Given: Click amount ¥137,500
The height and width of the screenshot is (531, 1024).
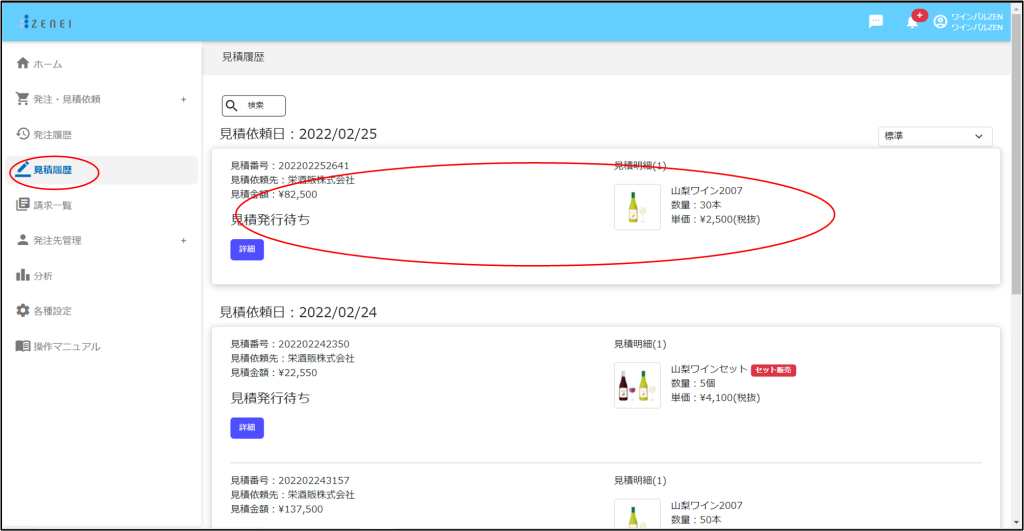Looking at the screenshot, I should pos(300,509).
